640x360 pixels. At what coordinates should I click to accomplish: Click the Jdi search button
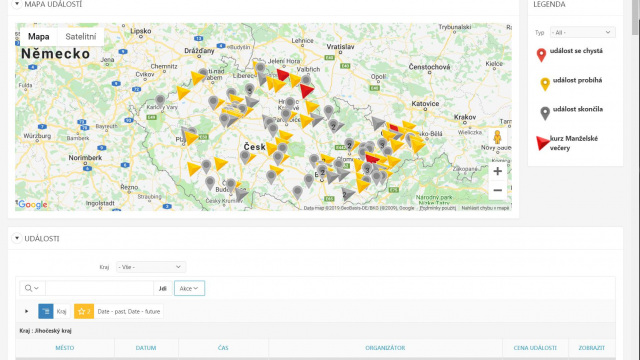click(162, 288)
